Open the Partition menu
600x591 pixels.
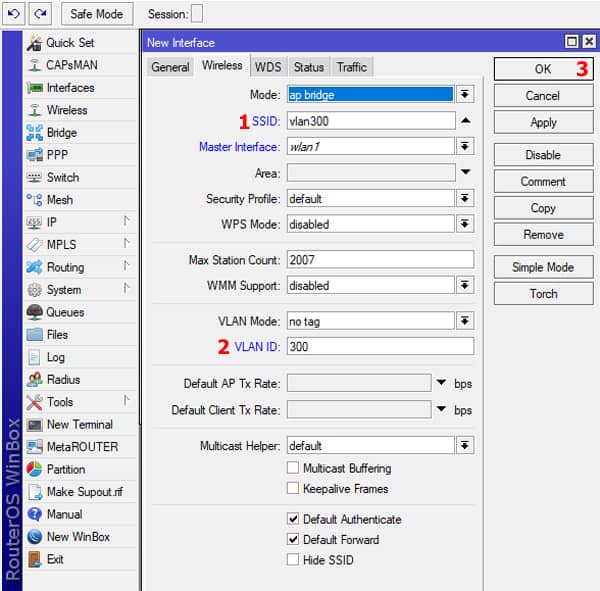click(x=81, y=469)
